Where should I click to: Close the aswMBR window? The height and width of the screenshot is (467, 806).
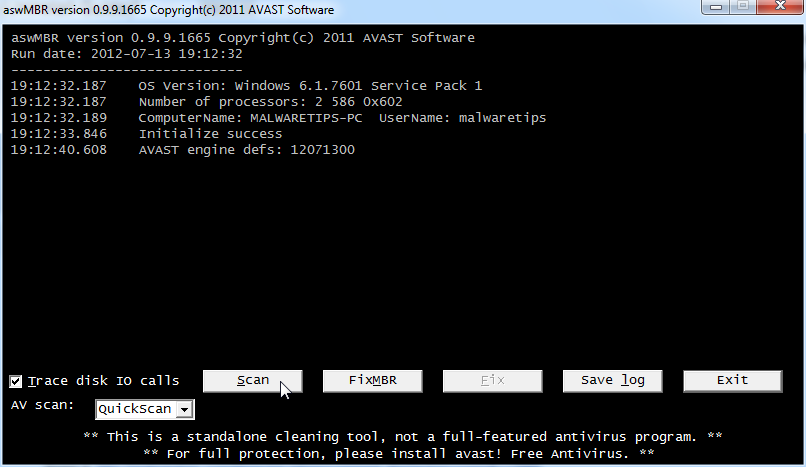[780, 7]
